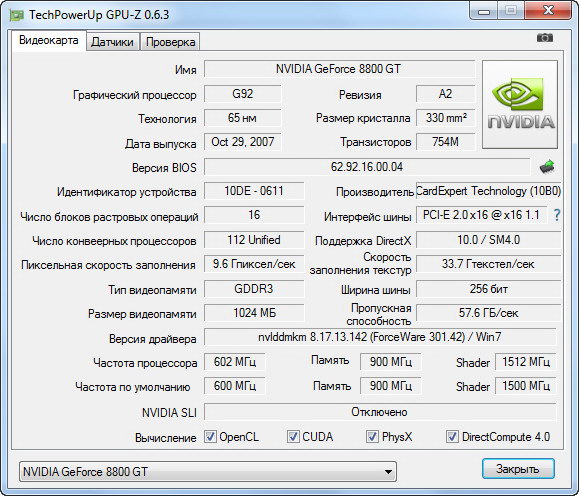This screenshot has width=579, height=496.
Task: Toggle the DirectCompute 4.0 checkbox
Action: [452, 437]
